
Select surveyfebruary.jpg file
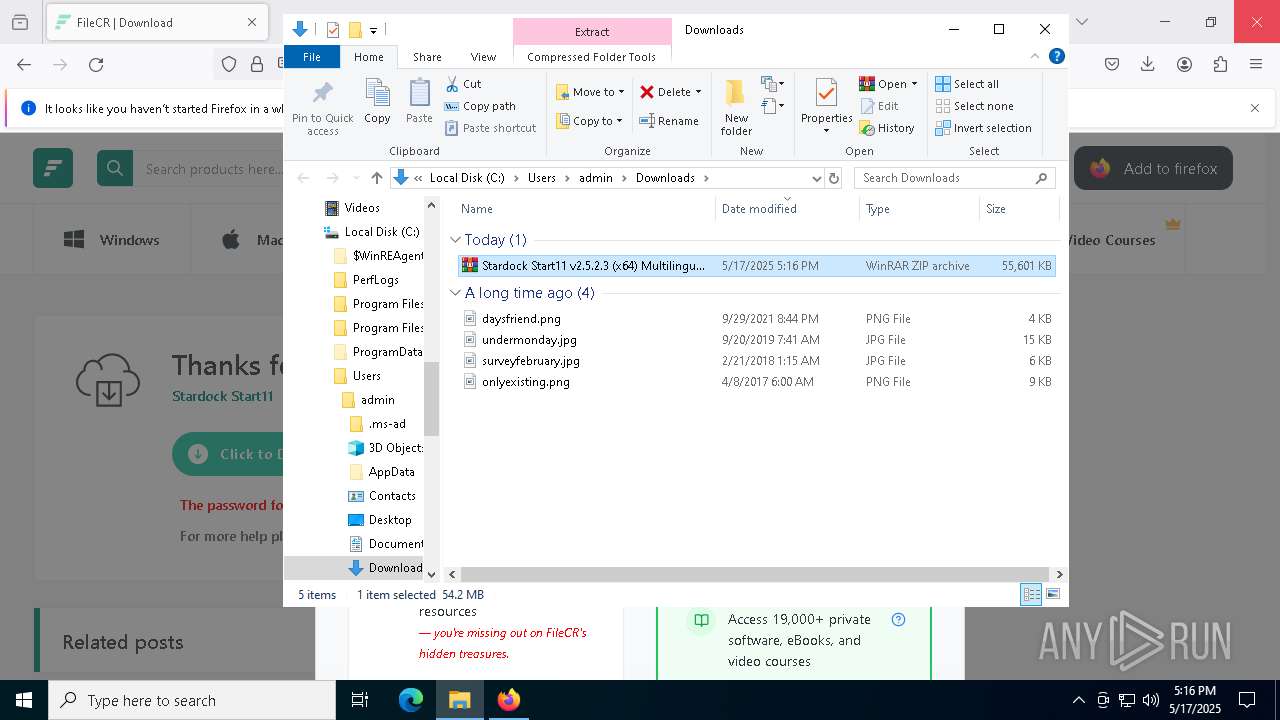click(x=756, y=361)
